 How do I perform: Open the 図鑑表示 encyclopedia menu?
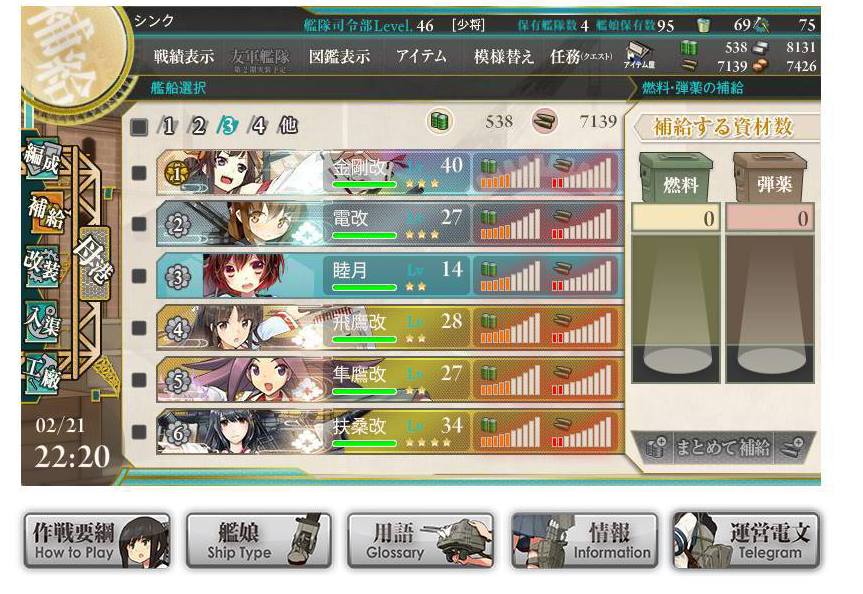[x=339, y=56]
